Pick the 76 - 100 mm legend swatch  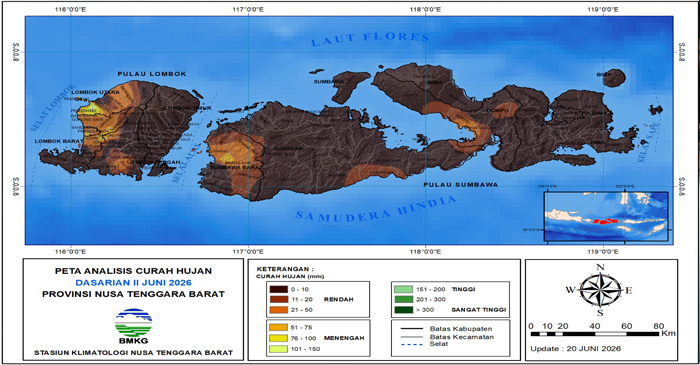pos(278,338)
